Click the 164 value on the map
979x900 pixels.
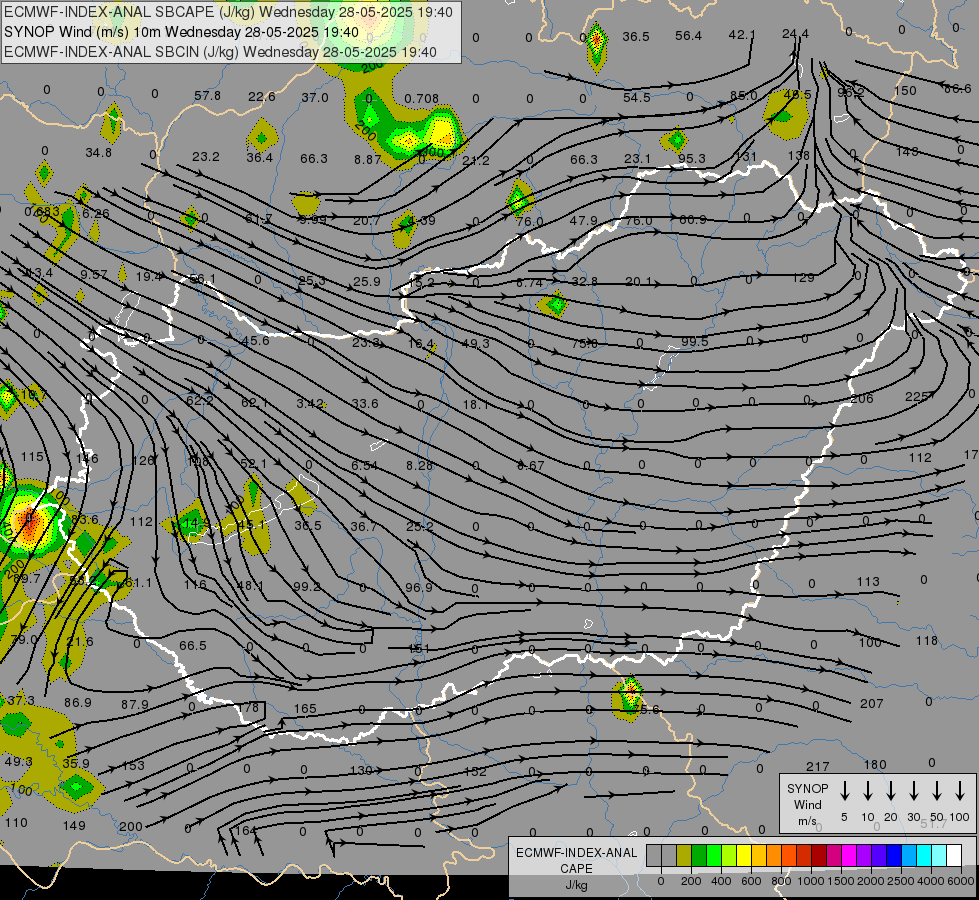[x=245, y=831]
